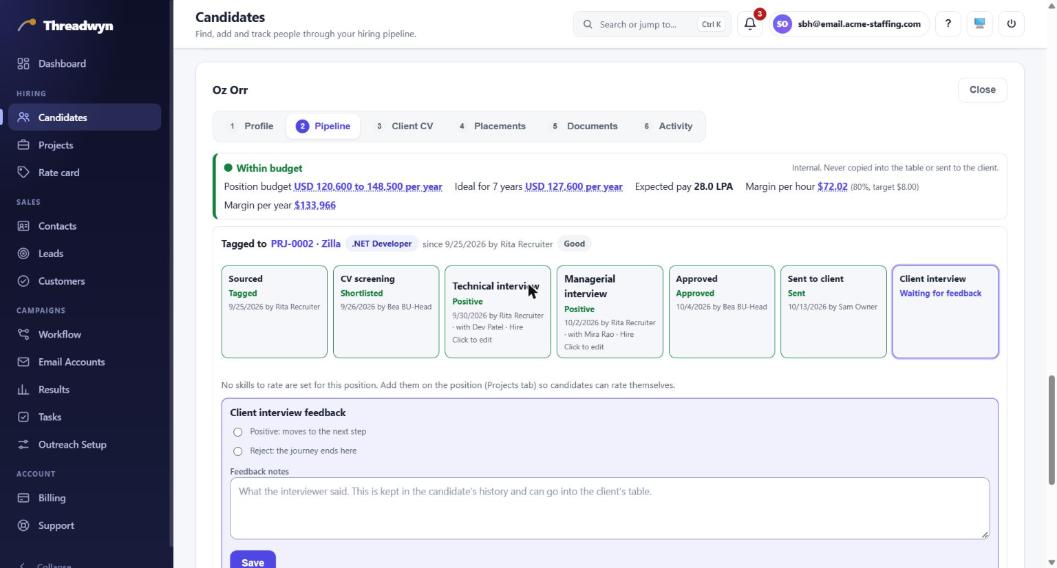Click ideal pay USD 127,600 per year link
This screenshot has width=1057, height=568.
(574, 187)
